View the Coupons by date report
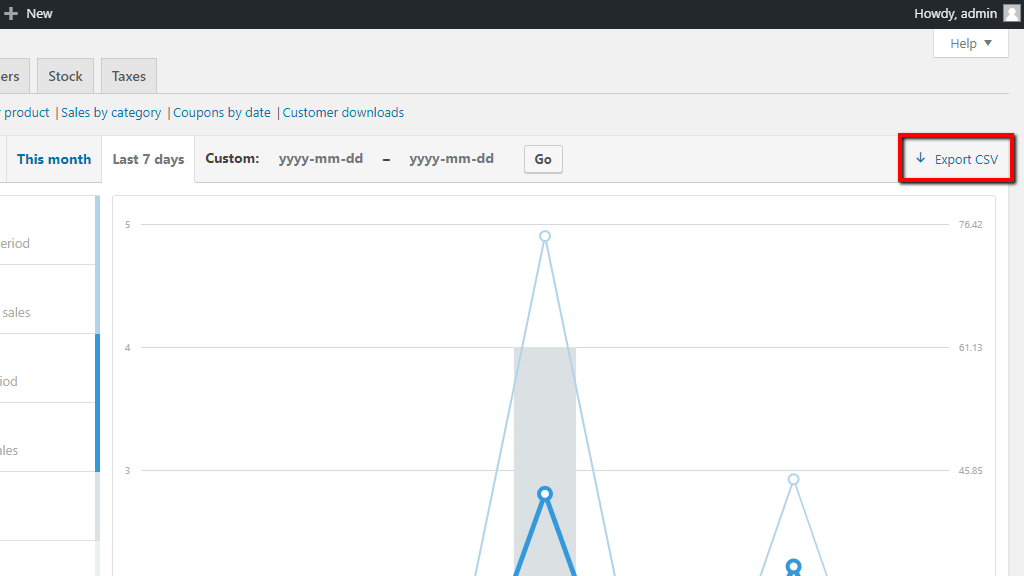The image size is (1024, 576). 222,112
